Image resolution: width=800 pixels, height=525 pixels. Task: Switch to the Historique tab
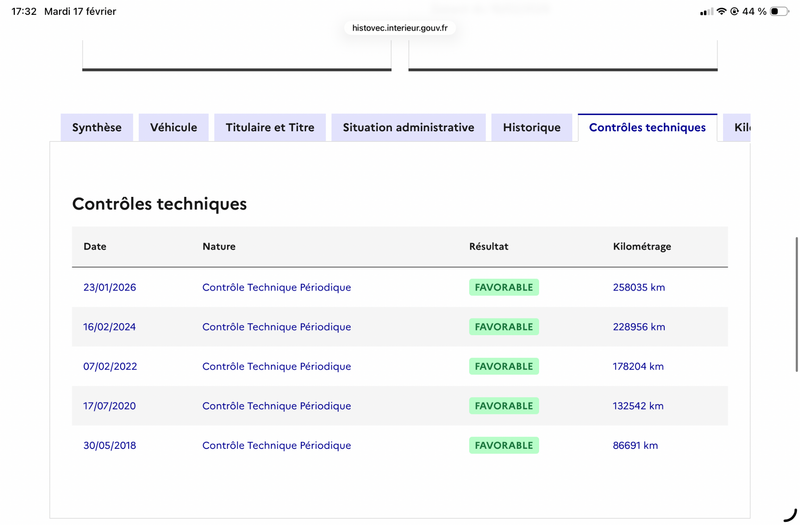532,128
